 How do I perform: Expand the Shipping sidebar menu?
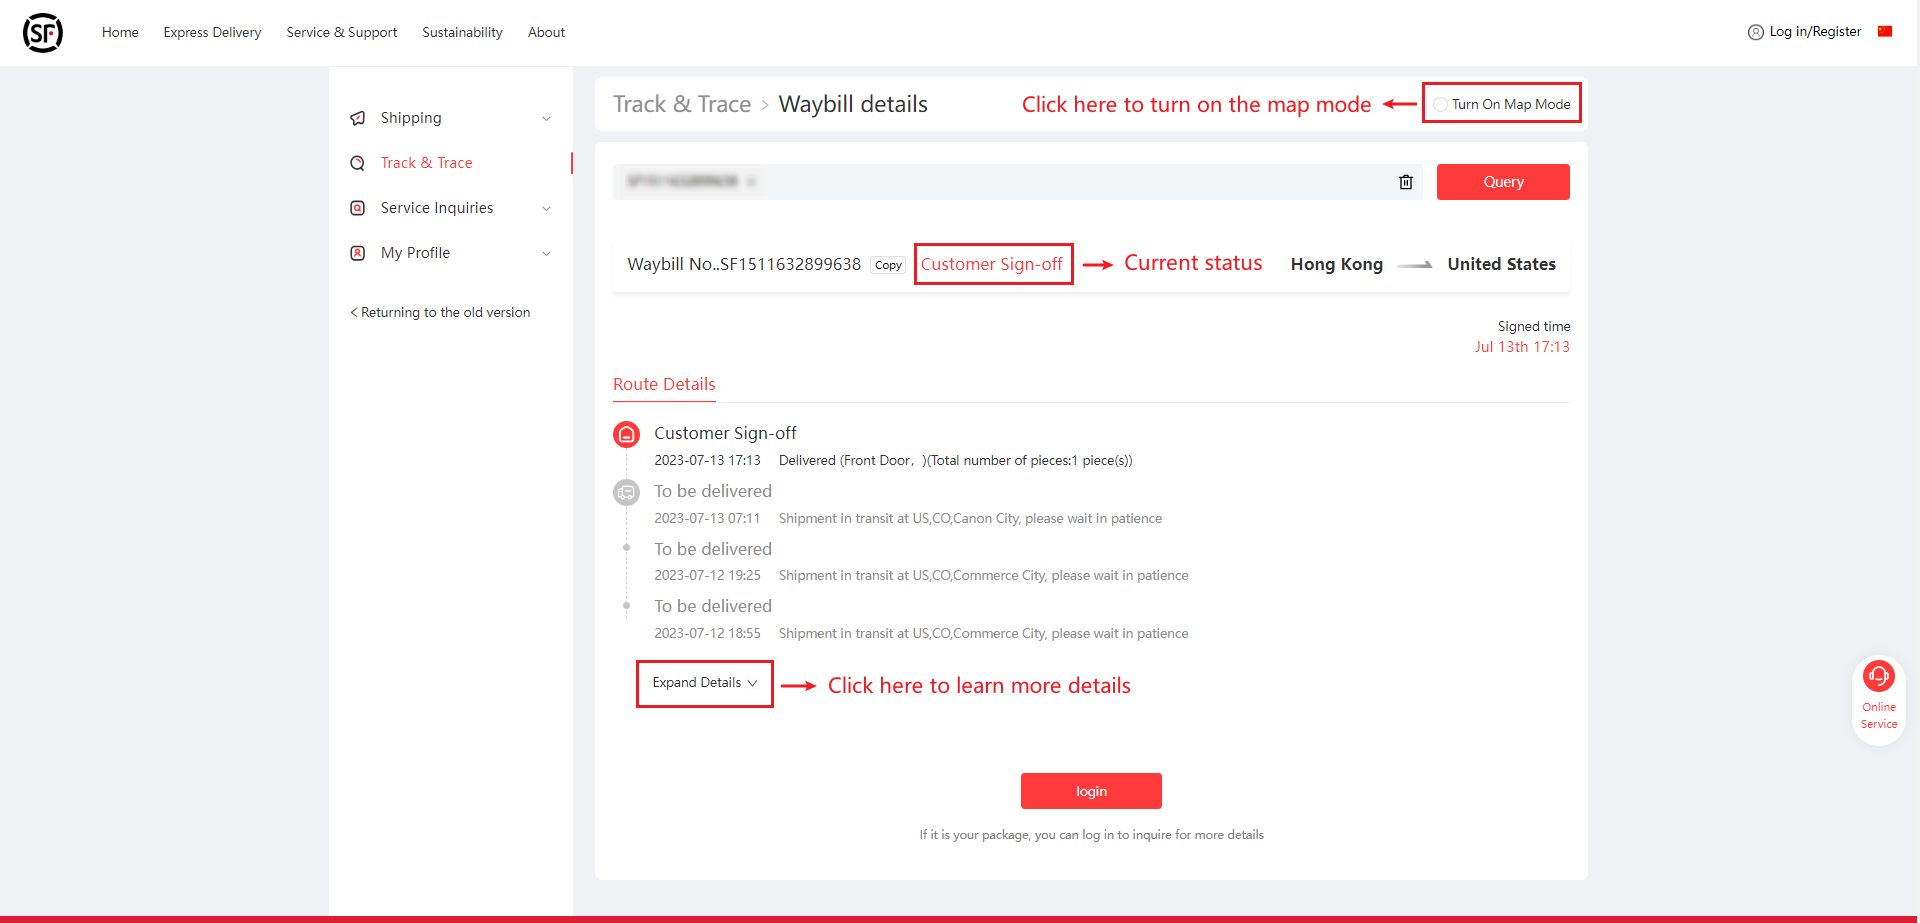(546, 118)
